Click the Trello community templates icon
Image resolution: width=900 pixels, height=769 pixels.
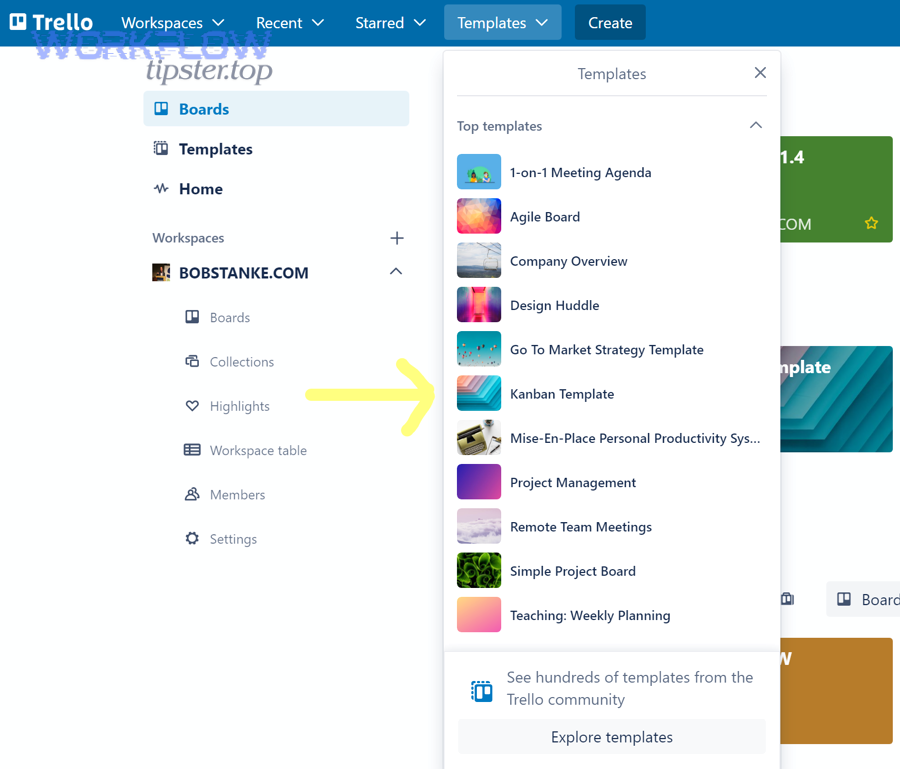[x=482, y=690]
